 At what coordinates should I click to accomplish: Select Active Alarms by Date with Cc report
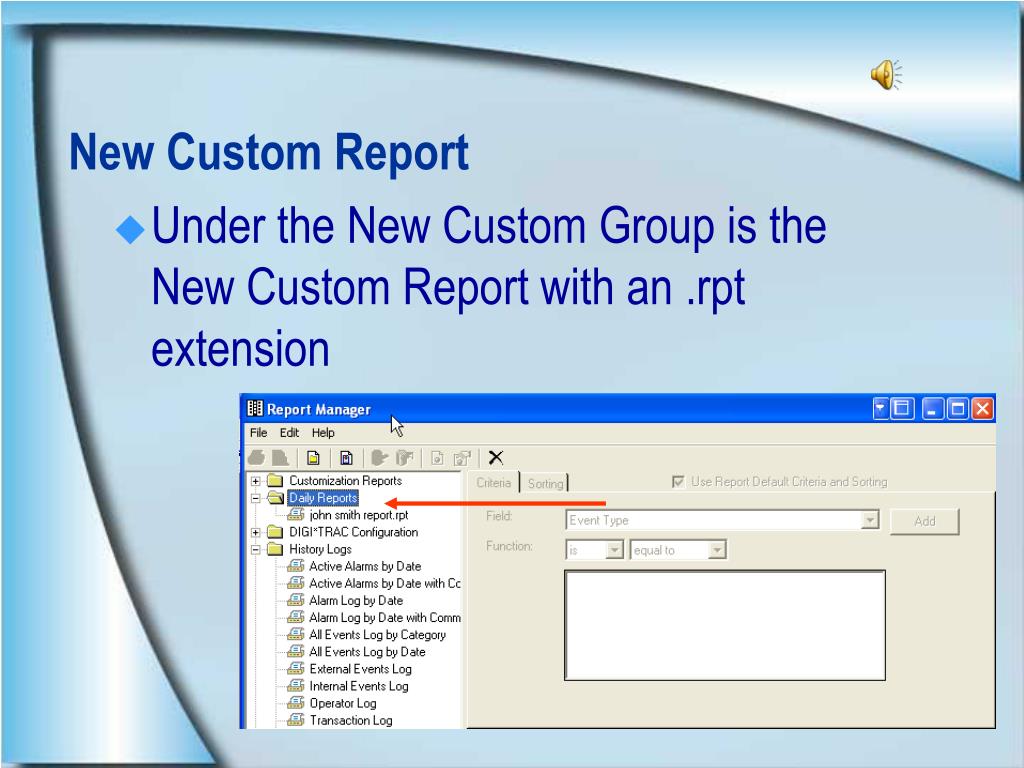point(385,583)
